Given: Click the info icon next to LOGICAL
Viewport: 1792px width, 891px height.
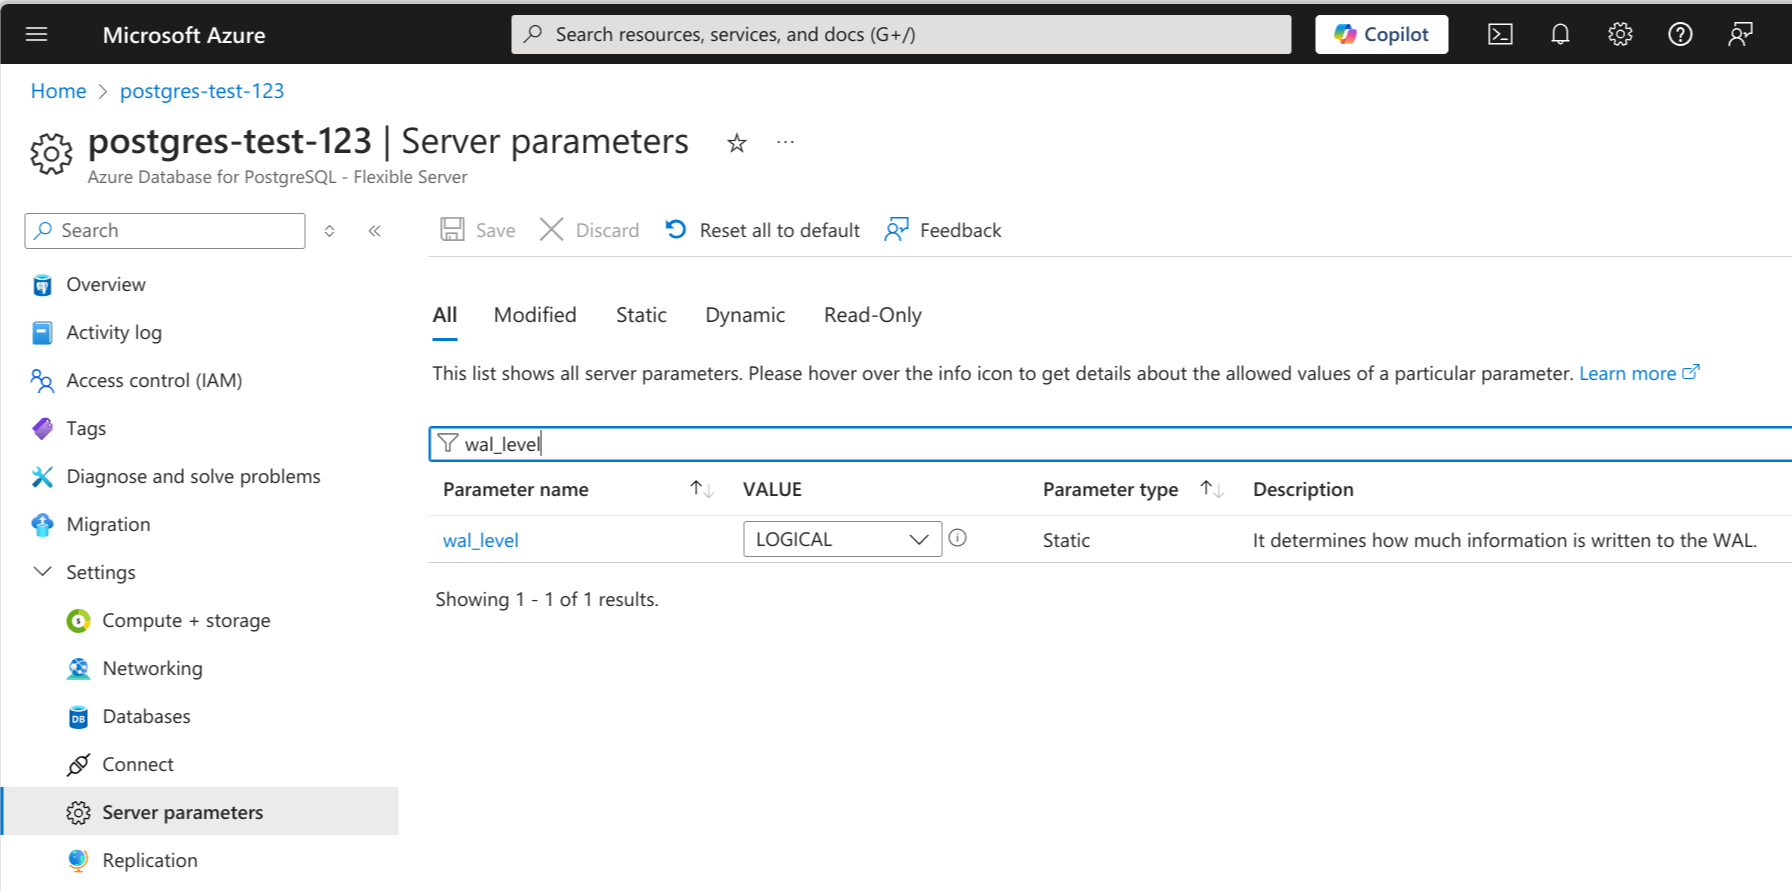Looking at the screenshot, I should (x=957, y=538).
